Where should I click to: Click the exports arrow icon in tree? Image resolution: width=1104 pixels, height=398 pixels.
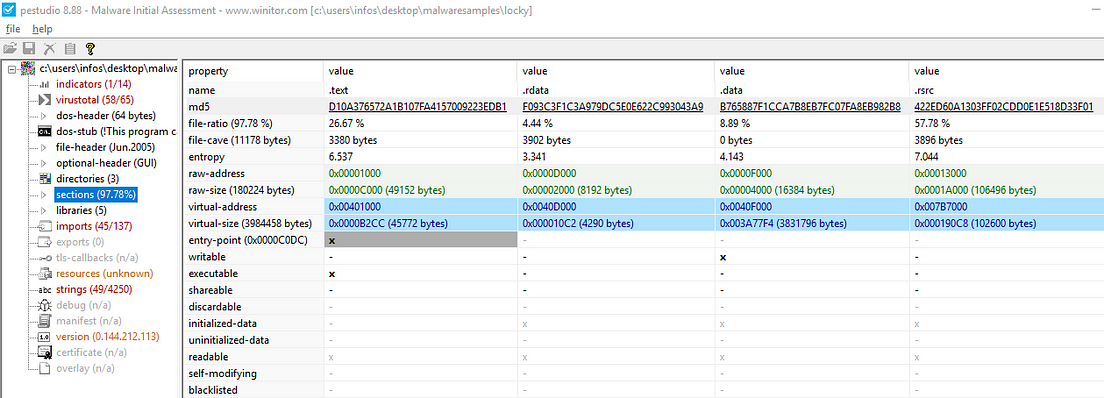44,242
